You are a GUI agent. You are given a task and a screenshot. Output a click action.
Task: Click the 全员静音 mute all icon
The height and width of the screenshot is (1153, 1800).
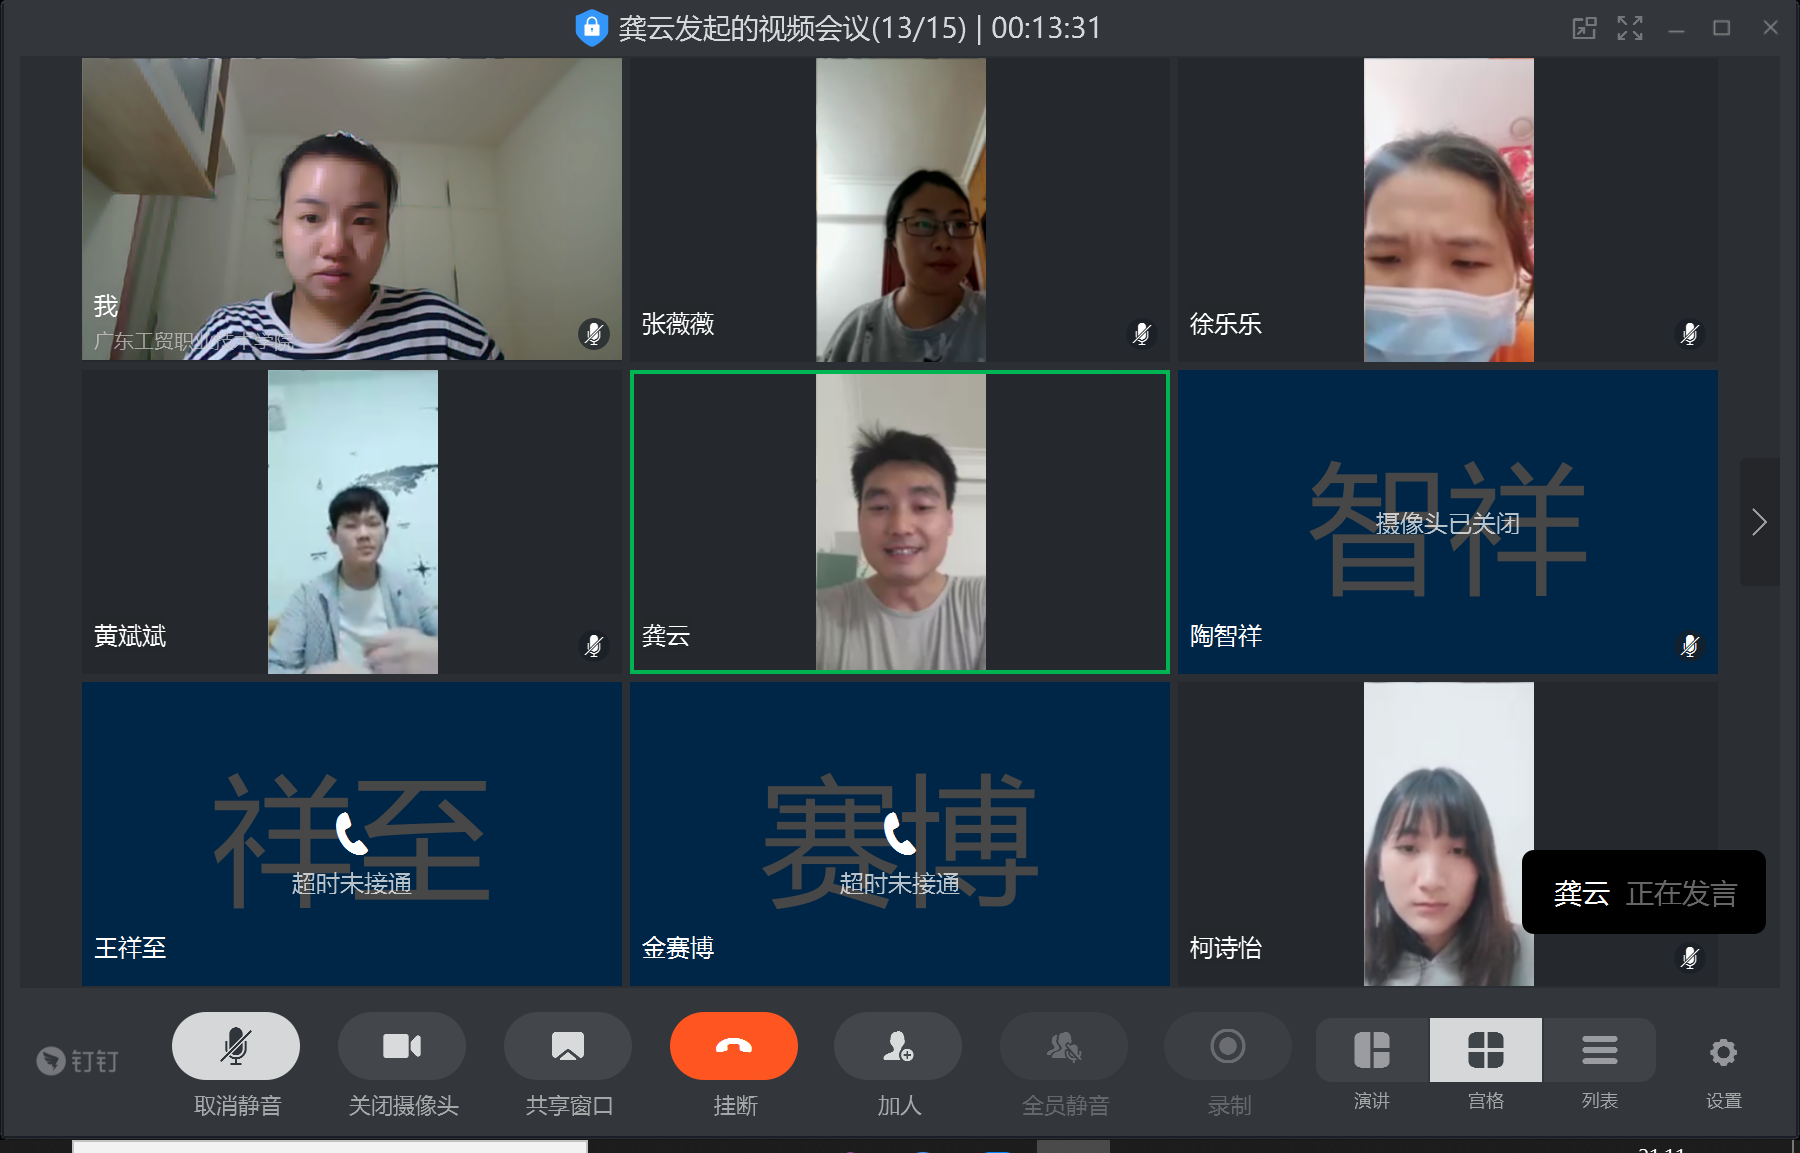(1064, 1046)
